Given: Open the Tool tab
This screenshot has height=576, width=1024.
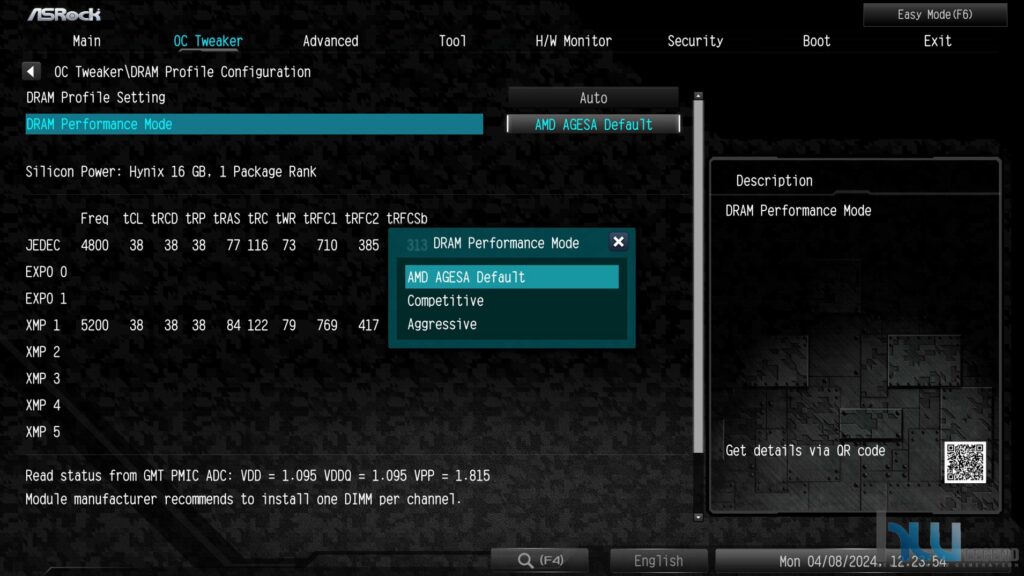Looking at the screenshot, I should 453,41.
